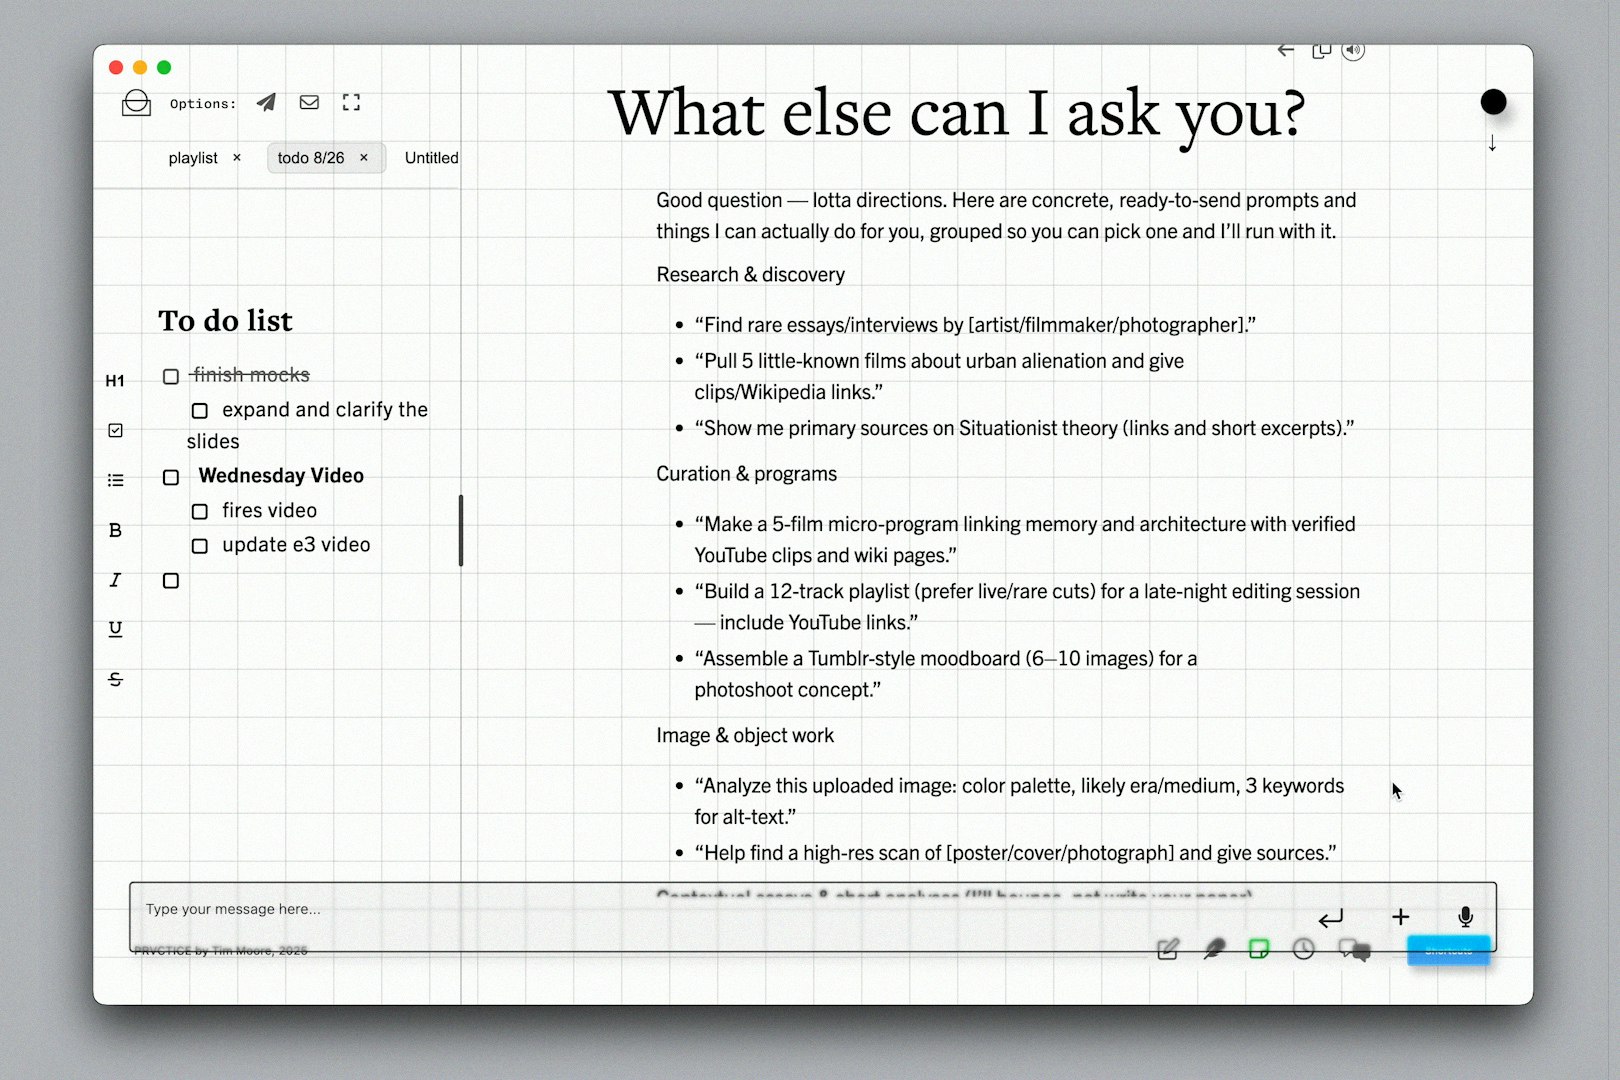
Task: Check the "update e3 video" checkbox
Action: pyautogui.click(x=200, y=546)
